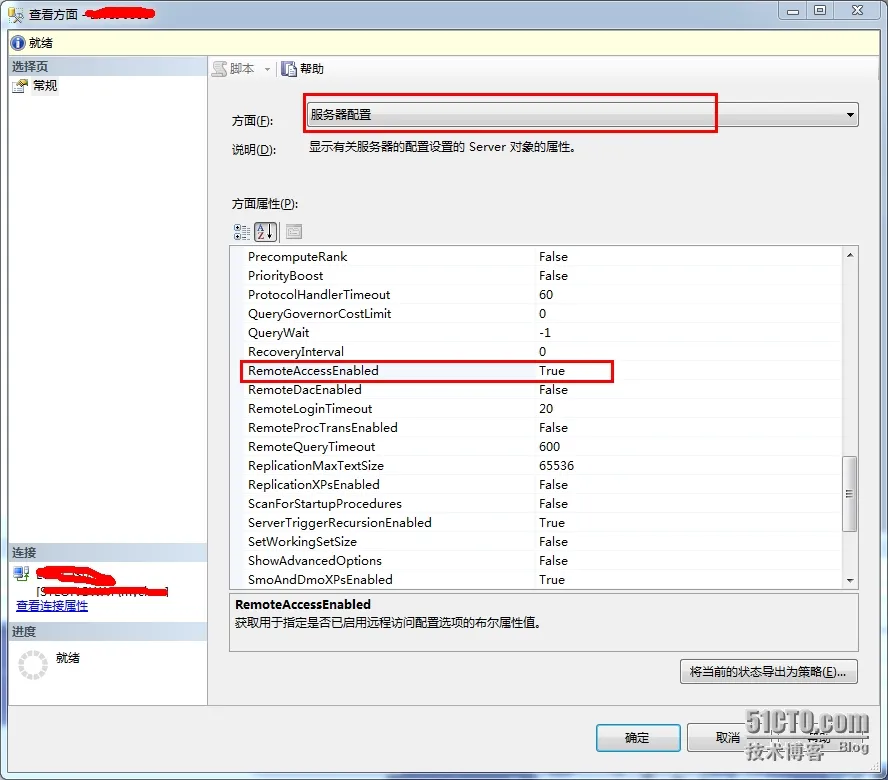888x780 pixels.
Task: Select the RemoteQueryTimeout property
Action: point(311,447)
